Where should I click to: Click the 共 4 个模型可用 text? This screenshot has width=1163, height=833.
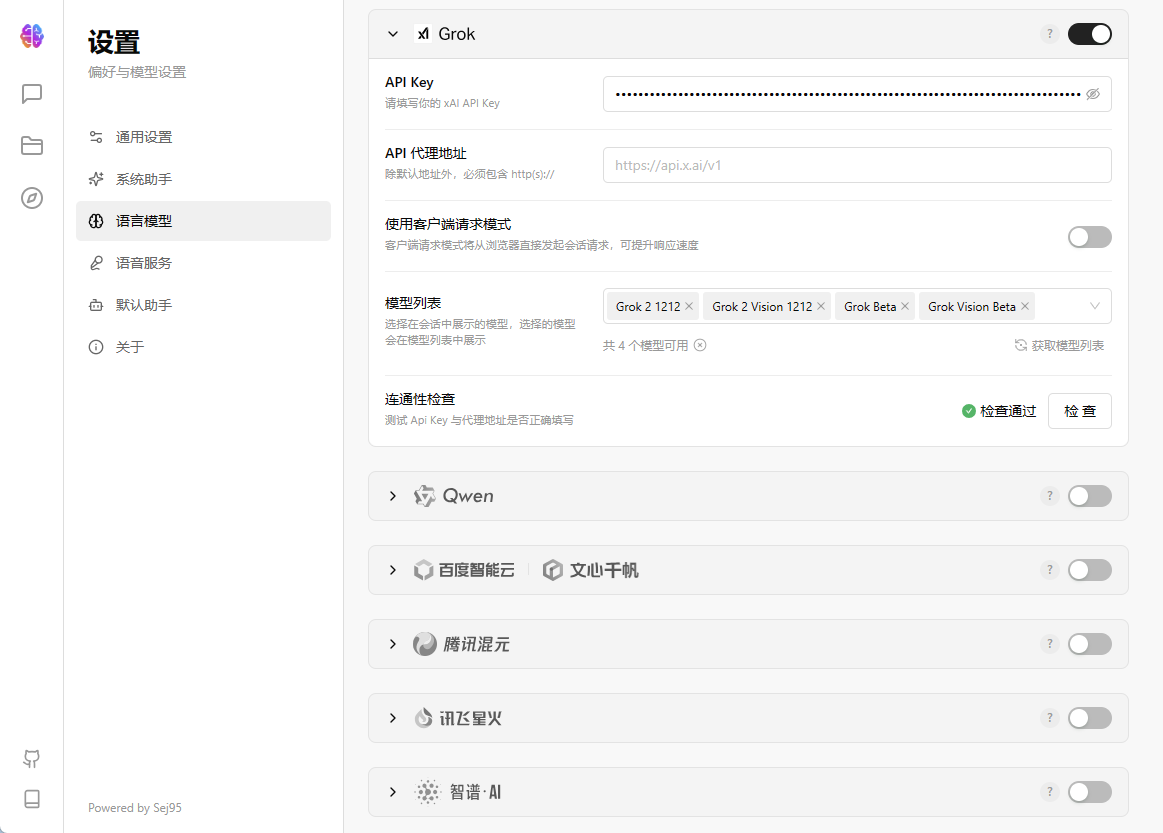tap(645, 346)
